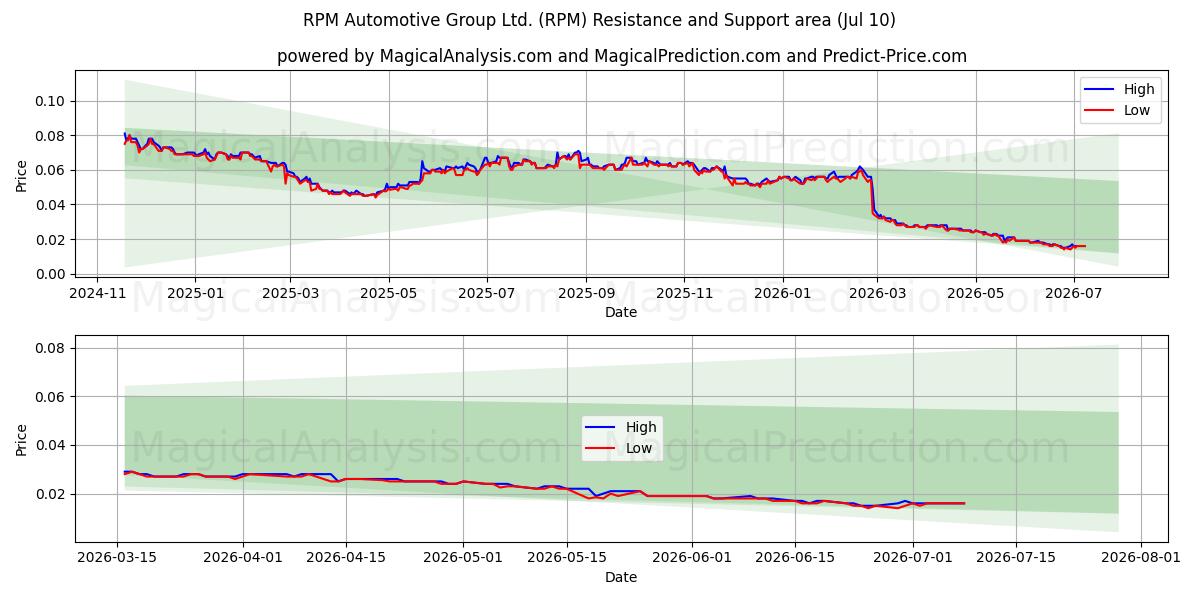Image resolution: width=1200 pixels, height=600 pixels.
Task: Click the top chart 'Price' axis label
Action: coord(22,174)
